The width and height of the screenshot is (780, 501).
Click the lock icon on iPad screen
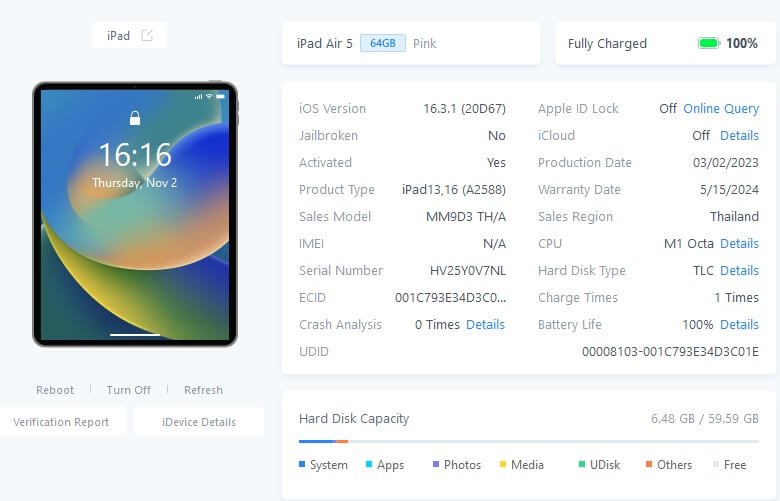(135, 118)
